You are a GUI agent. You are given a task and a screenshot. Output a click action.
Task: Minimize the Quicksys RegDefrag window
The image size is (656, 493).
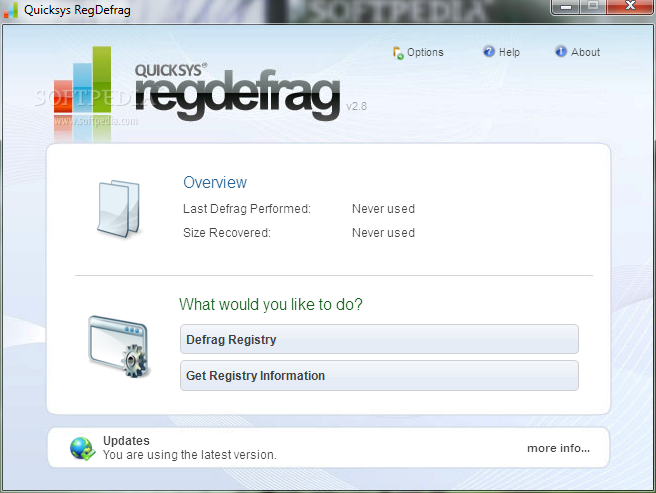tap(566, 7)
